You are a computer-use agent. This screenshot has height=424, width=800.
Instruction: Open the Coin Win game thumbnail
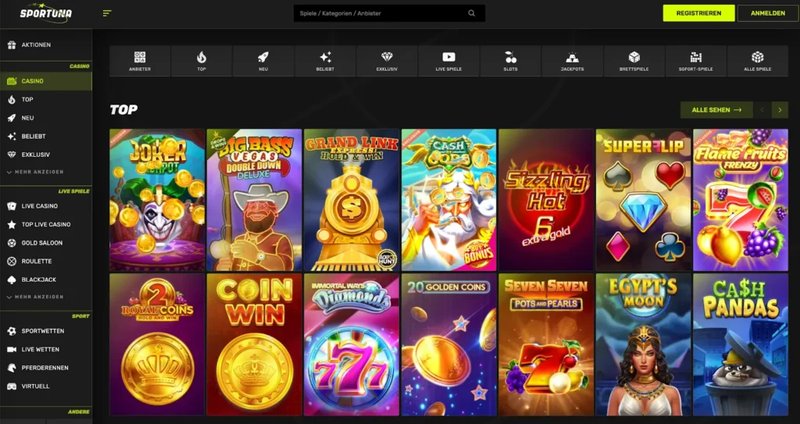click(x=254, y=344)
